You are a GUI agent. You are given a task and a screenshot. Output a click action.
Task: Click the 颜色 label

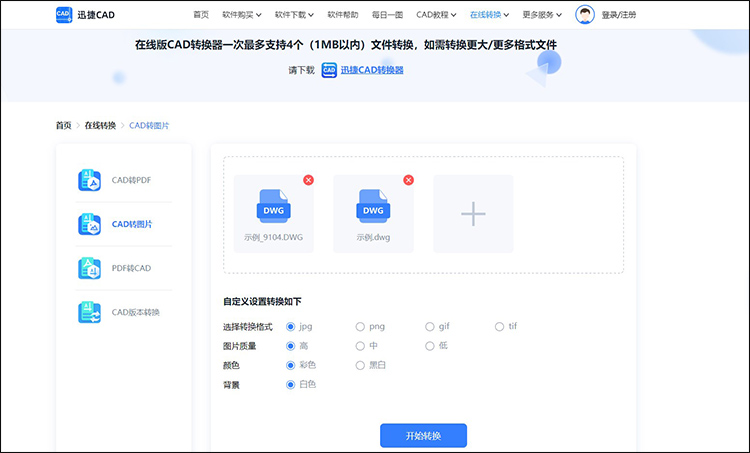(x=231, y=365)
